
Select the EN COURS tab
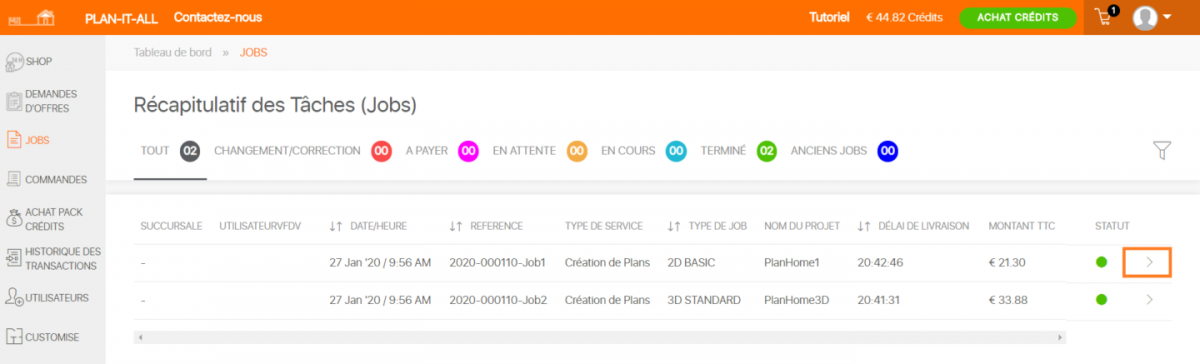(643, 151)
